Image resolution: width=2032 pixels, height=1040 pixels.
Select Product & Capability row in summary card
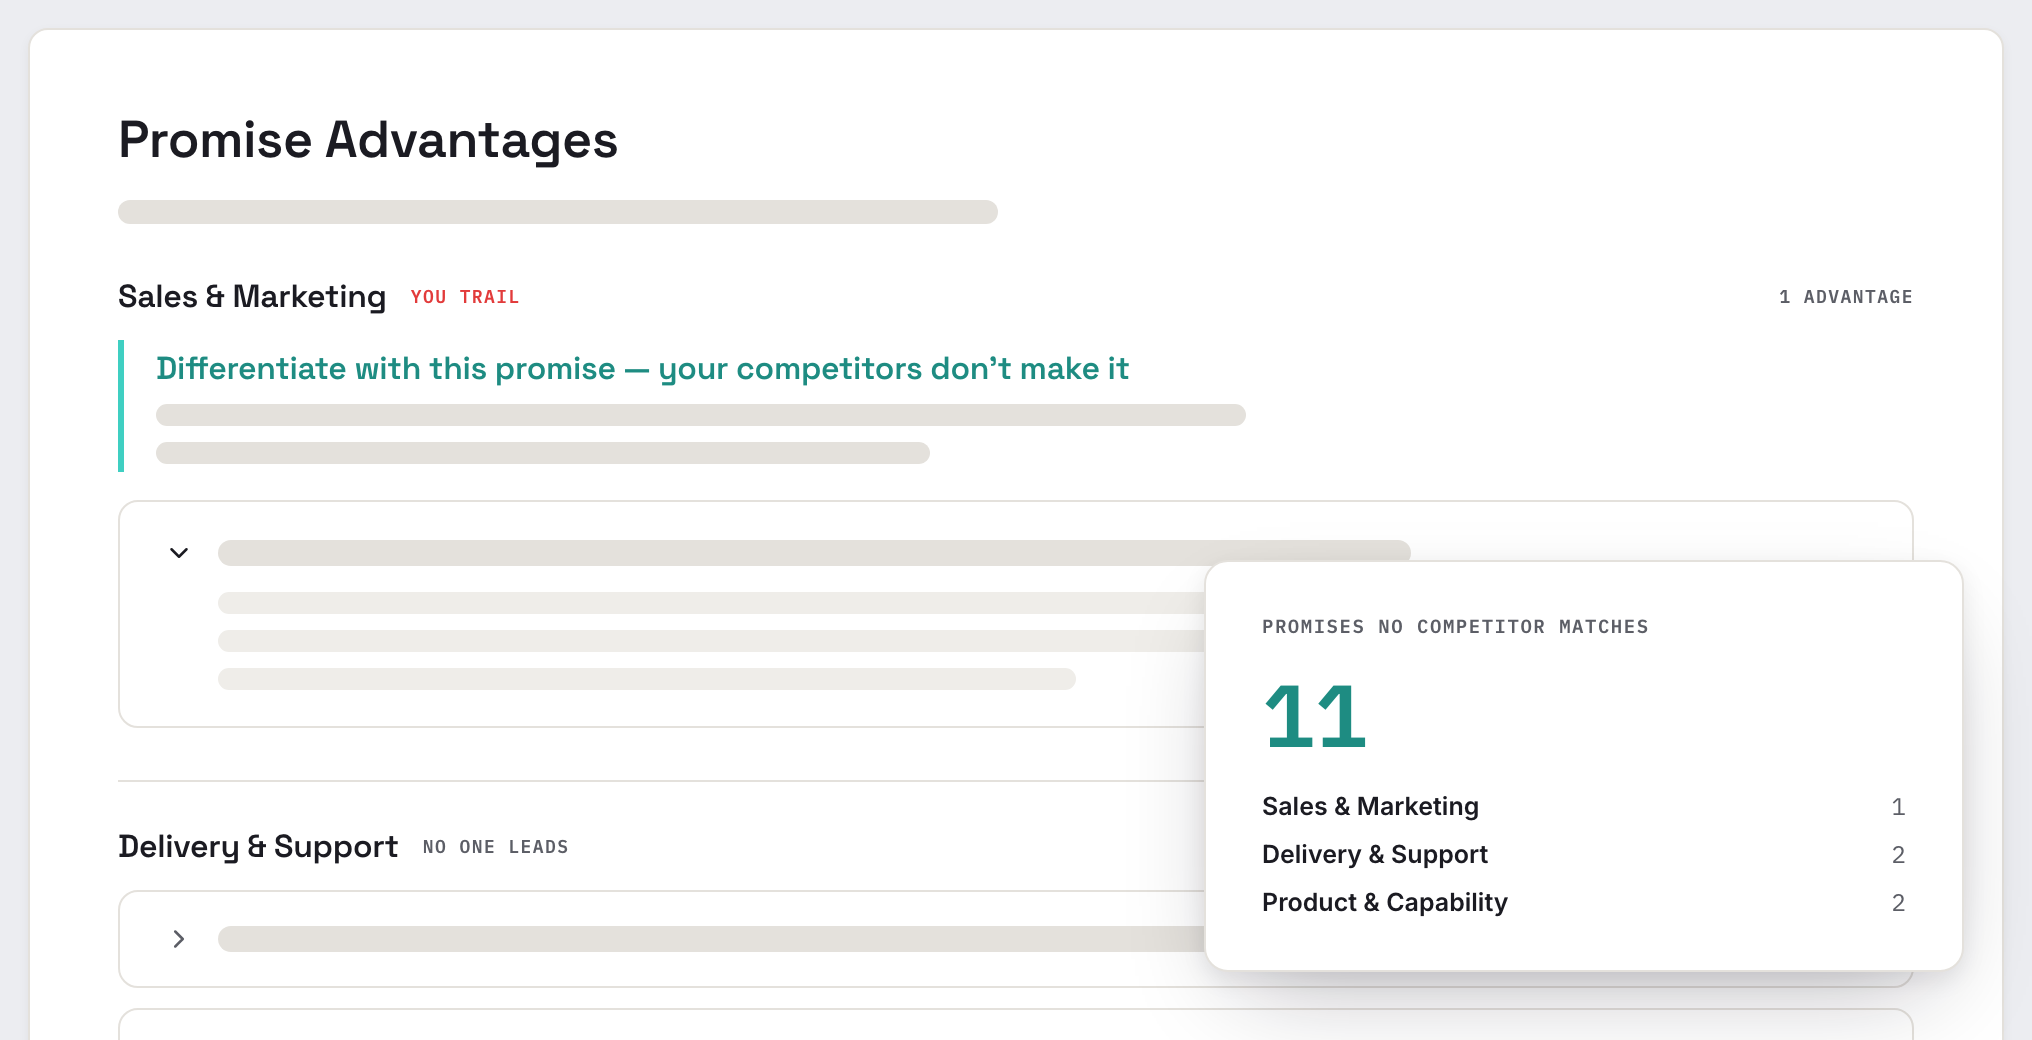click(1584, 903)
